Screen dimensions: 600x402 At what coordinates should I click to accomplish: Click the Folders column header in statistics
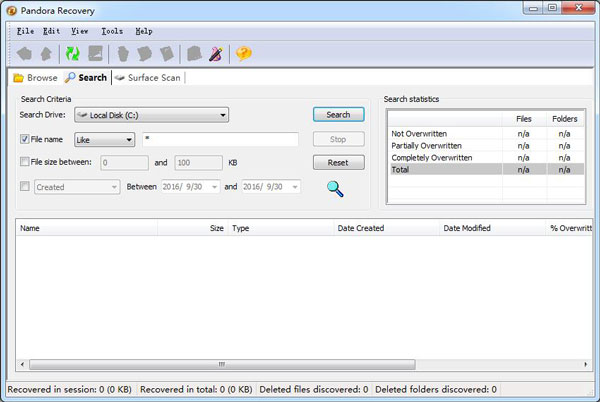coord(565,119)
